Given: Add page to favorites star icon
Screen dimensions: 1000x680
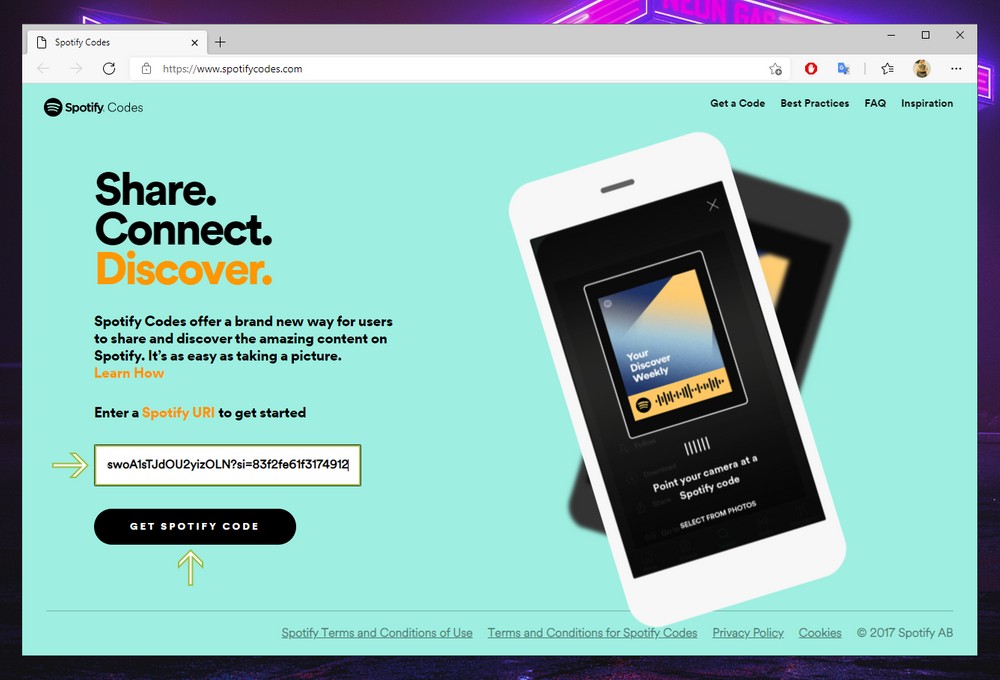Looking at the screenshot, I should [775, 69].
